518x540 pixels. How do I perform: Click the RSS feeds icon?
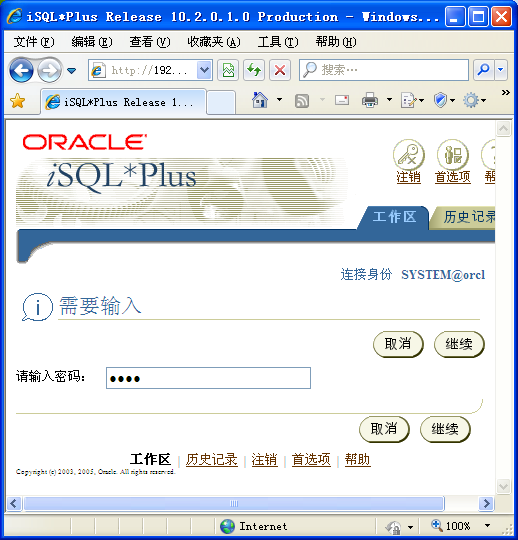pos(302,101)
